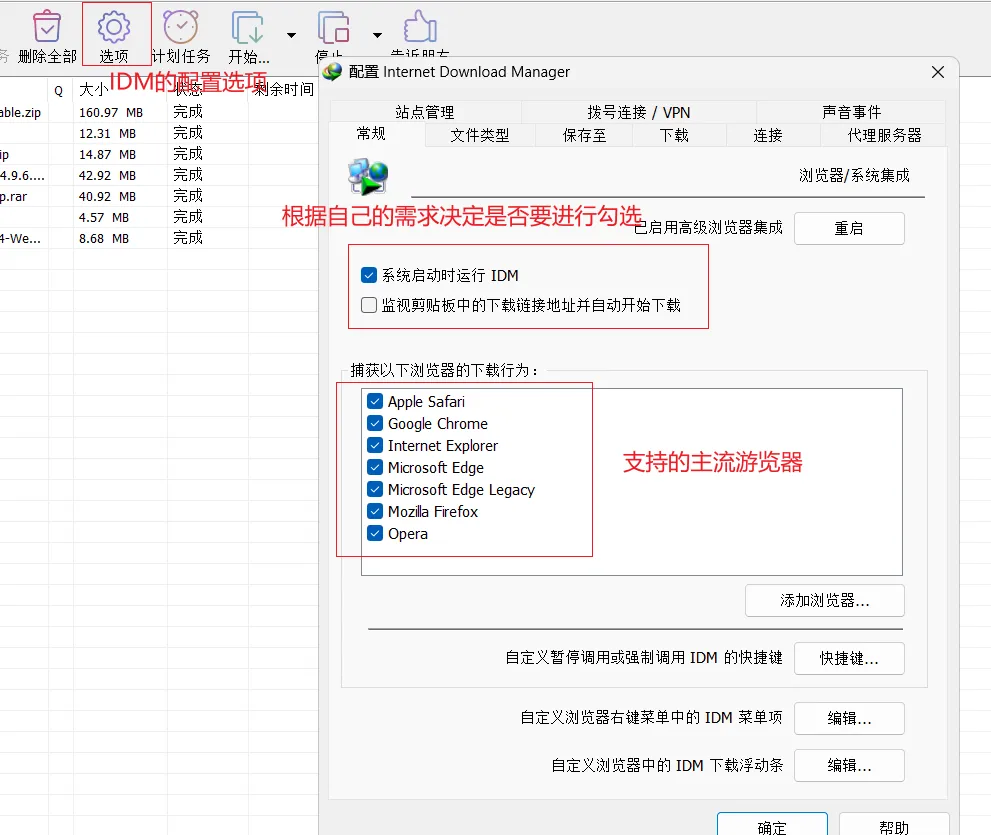The image size is (991, 835).
Task: Click the 帮助 button
Action: click(894, 826)
